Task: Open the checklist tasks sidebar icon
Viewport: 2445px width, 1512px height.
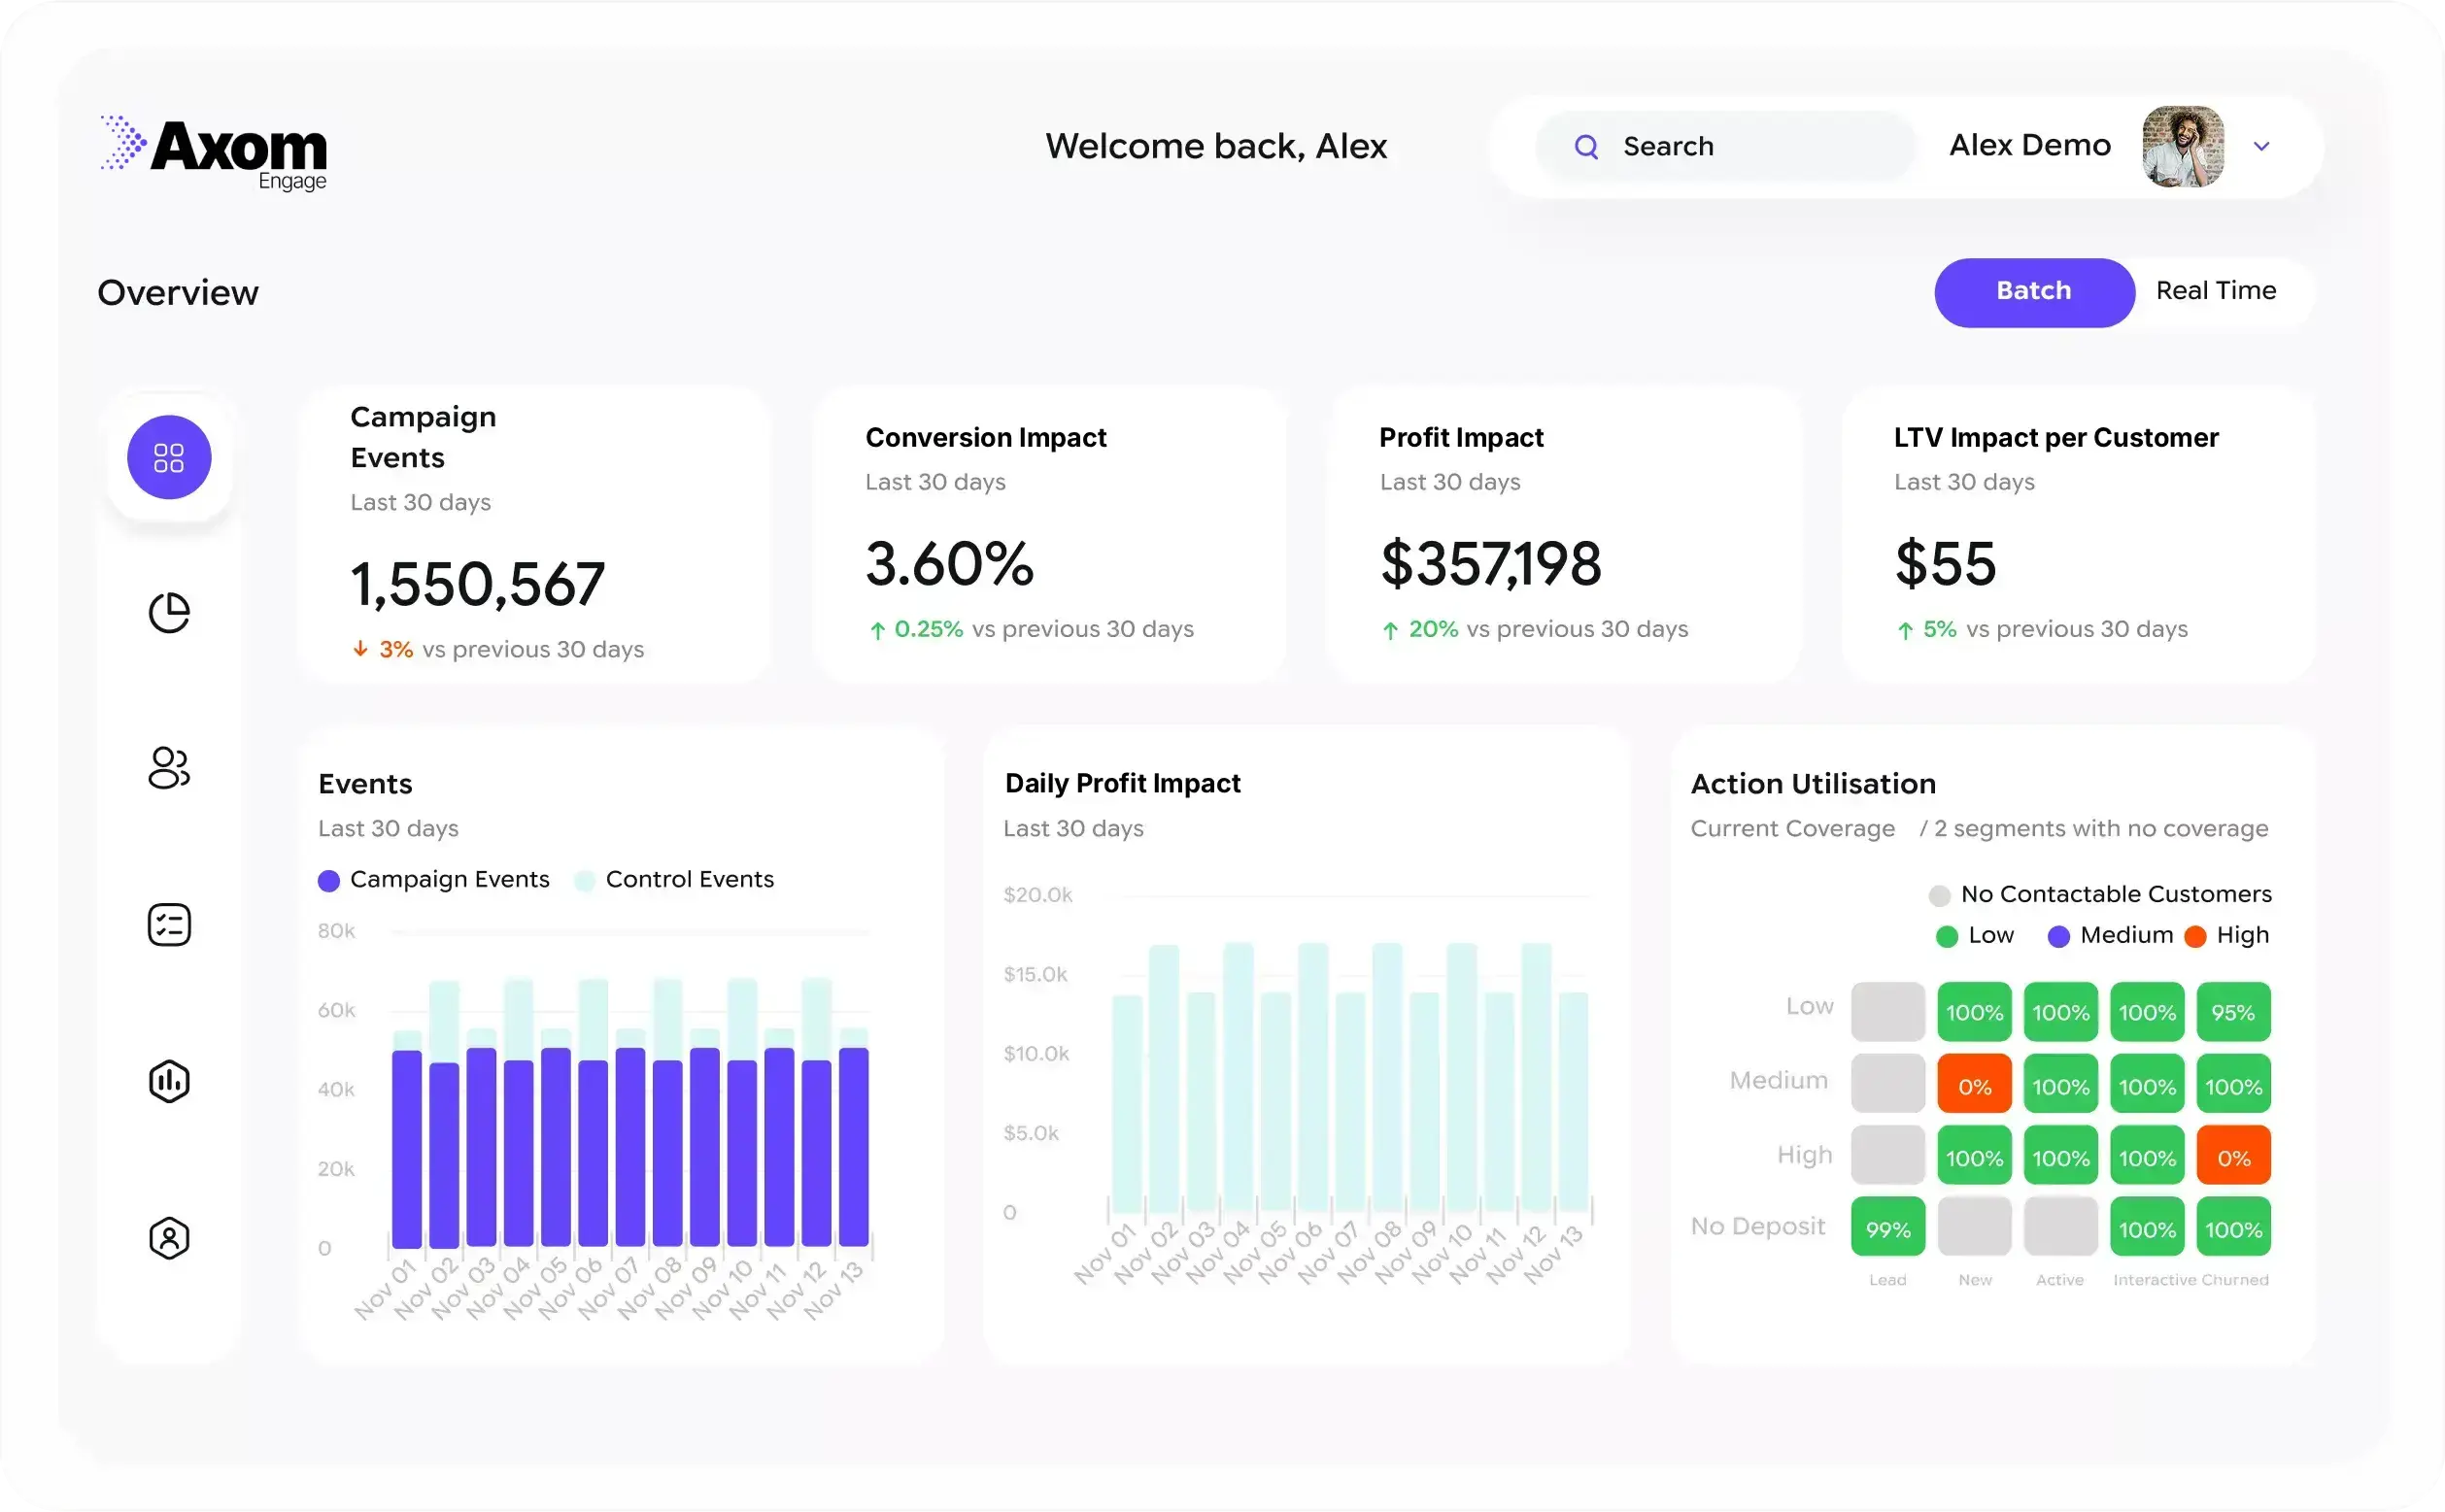Action: click(x=169, y=925)
